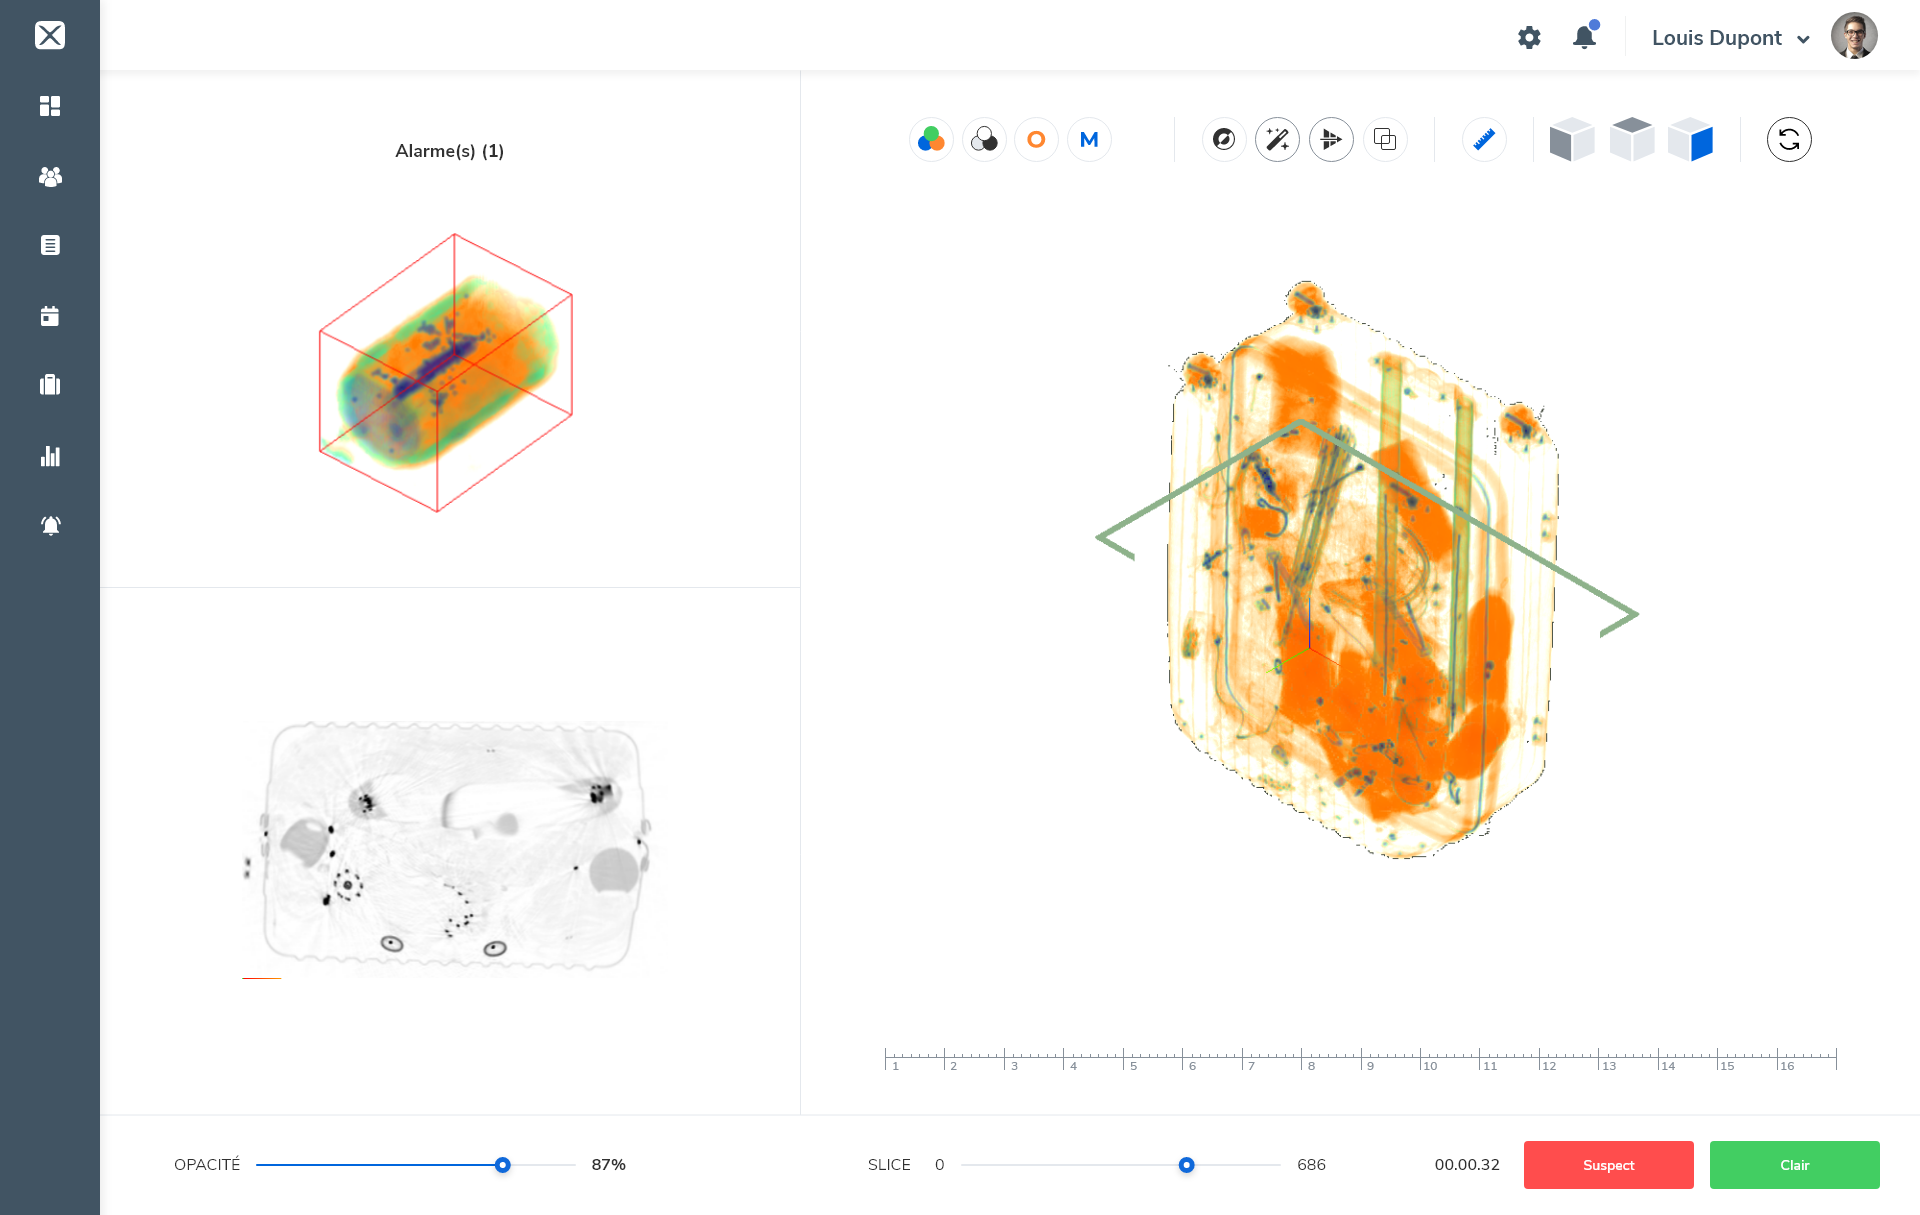Click the red Suspect button
1920x1215 pixels.
1608,1165
